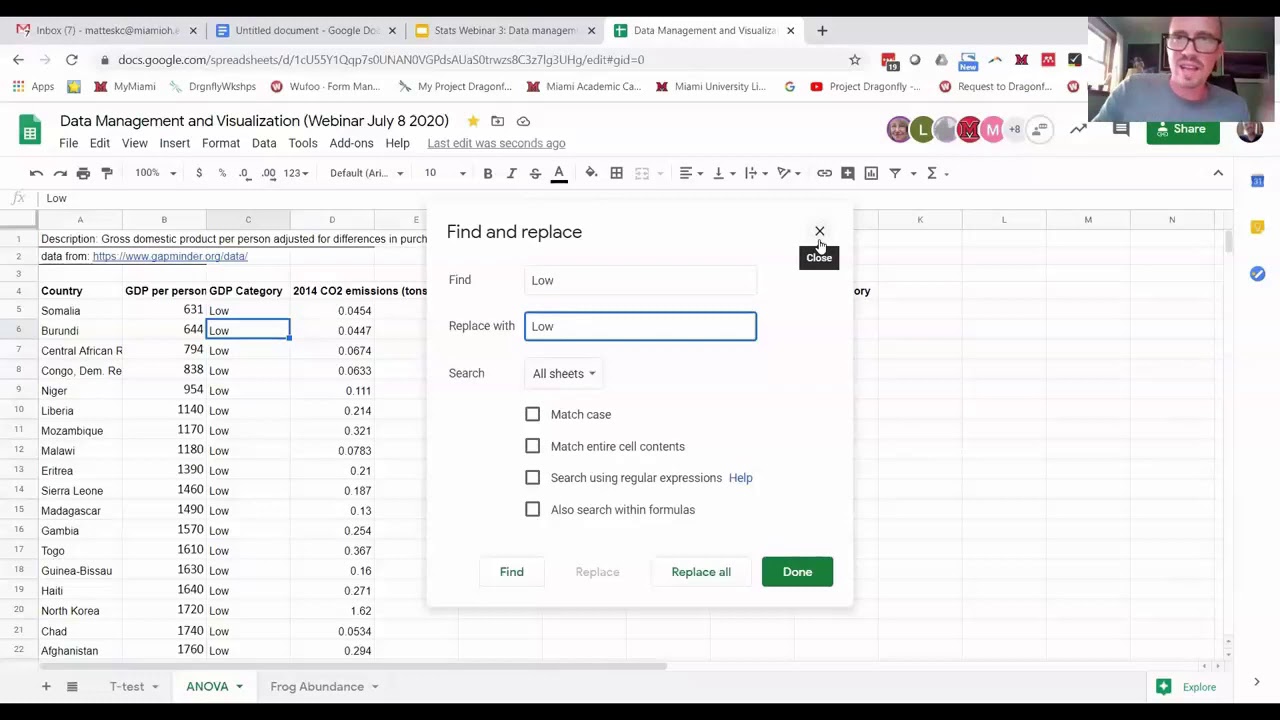The height and width of the screenshot is (720, 1280).
Task: Open the text wrapping dropdown
Action: tap(757, 173)
